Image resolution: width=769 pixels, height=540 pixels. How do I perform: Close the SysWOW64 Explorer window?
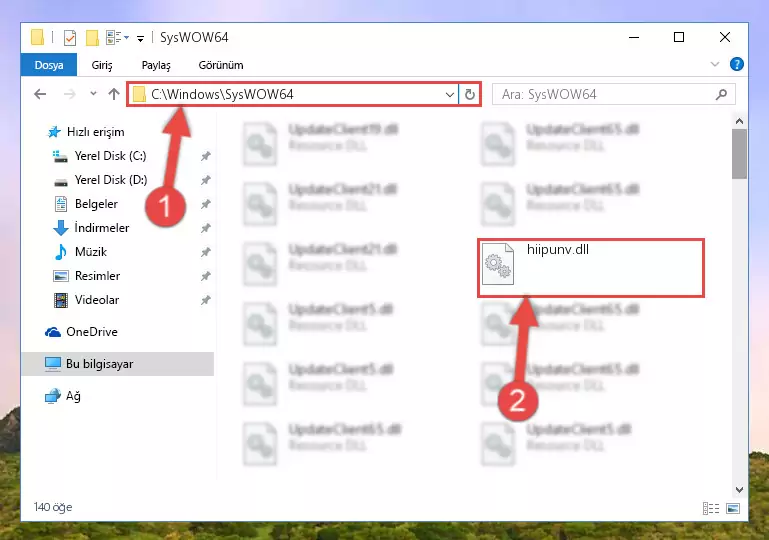click(x=724, y=37)
